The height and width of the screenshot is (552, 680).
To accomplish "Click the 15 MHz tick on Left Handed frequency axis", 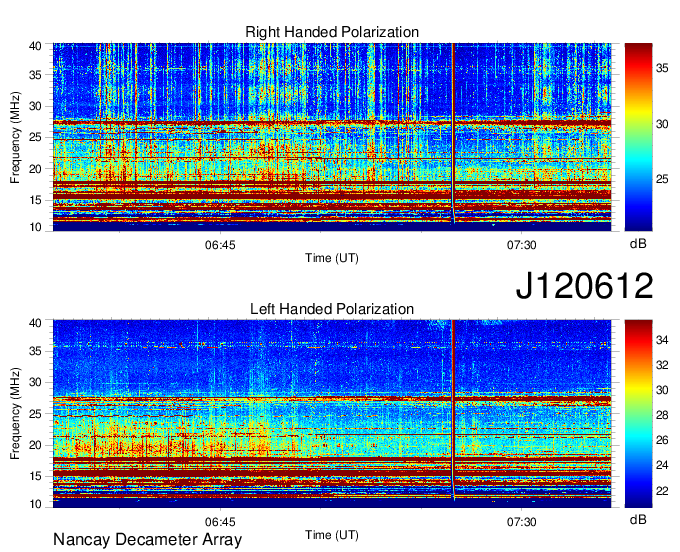I will 36,476.
